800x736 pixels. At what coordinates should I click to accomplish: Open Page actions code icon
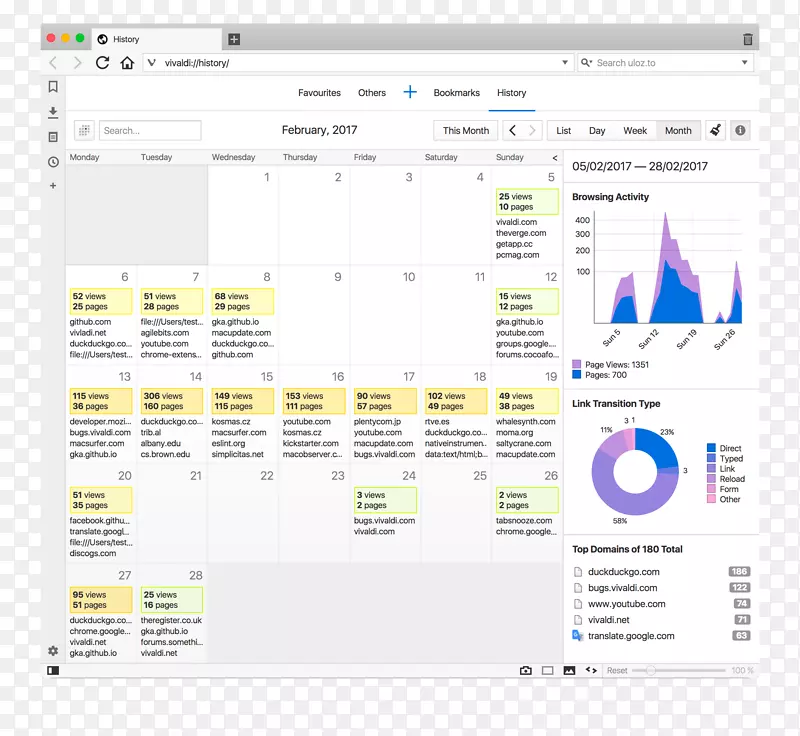pyautogui.click(x=591, y=670)
